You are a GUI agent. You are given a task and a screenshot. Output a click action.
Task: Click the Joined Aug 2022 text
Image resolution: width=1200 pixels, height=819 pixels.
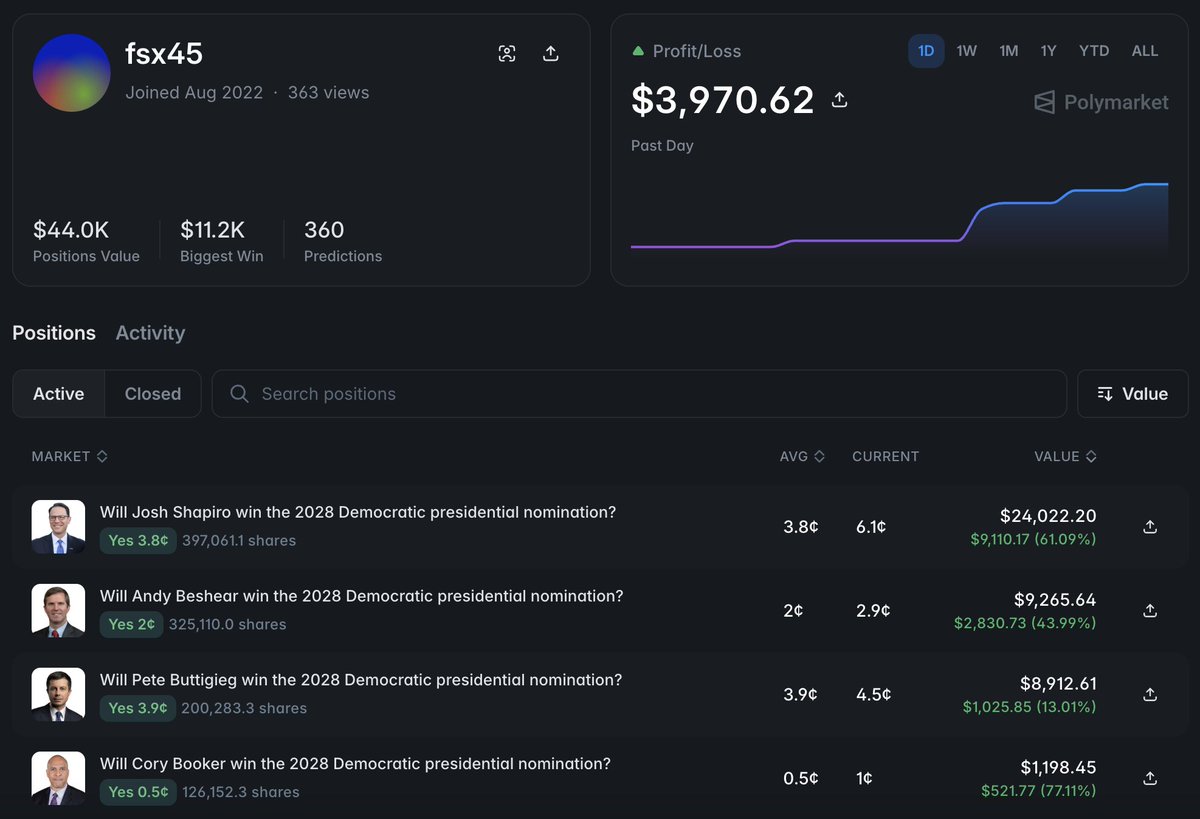coord(194,92)
